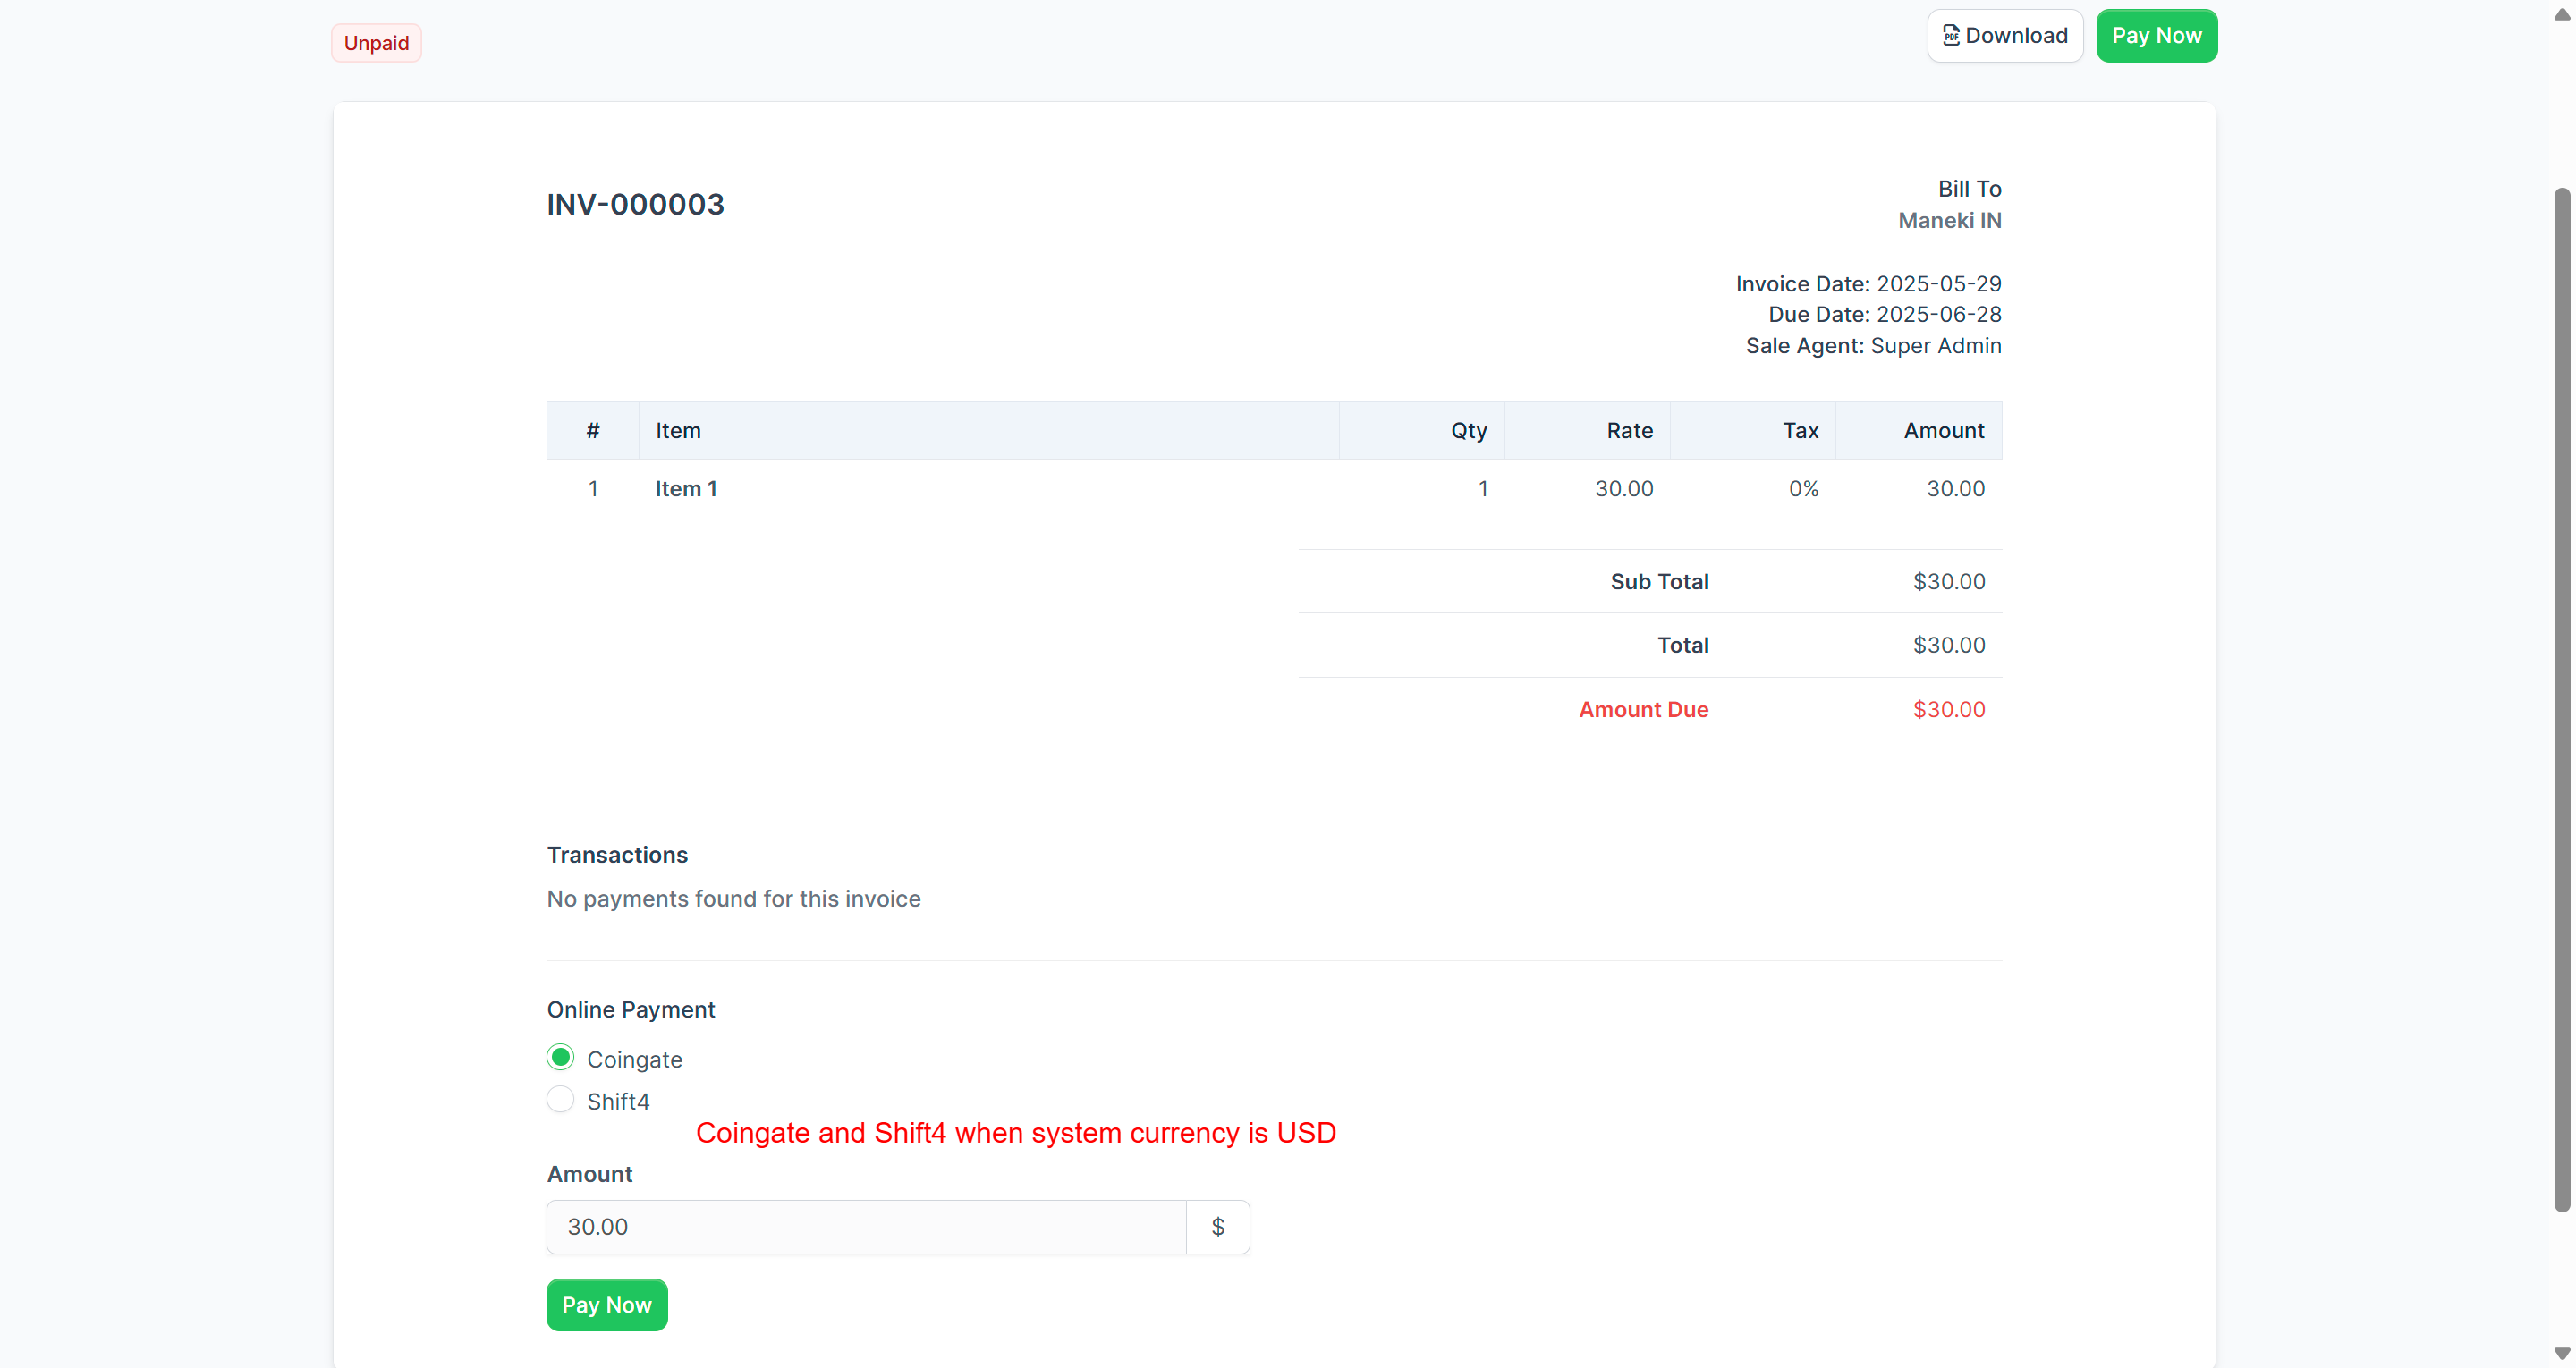The width and height of the screenshot is (2576, 1368).
Task: Click the Qty column header
Action: click(1467, 430)
